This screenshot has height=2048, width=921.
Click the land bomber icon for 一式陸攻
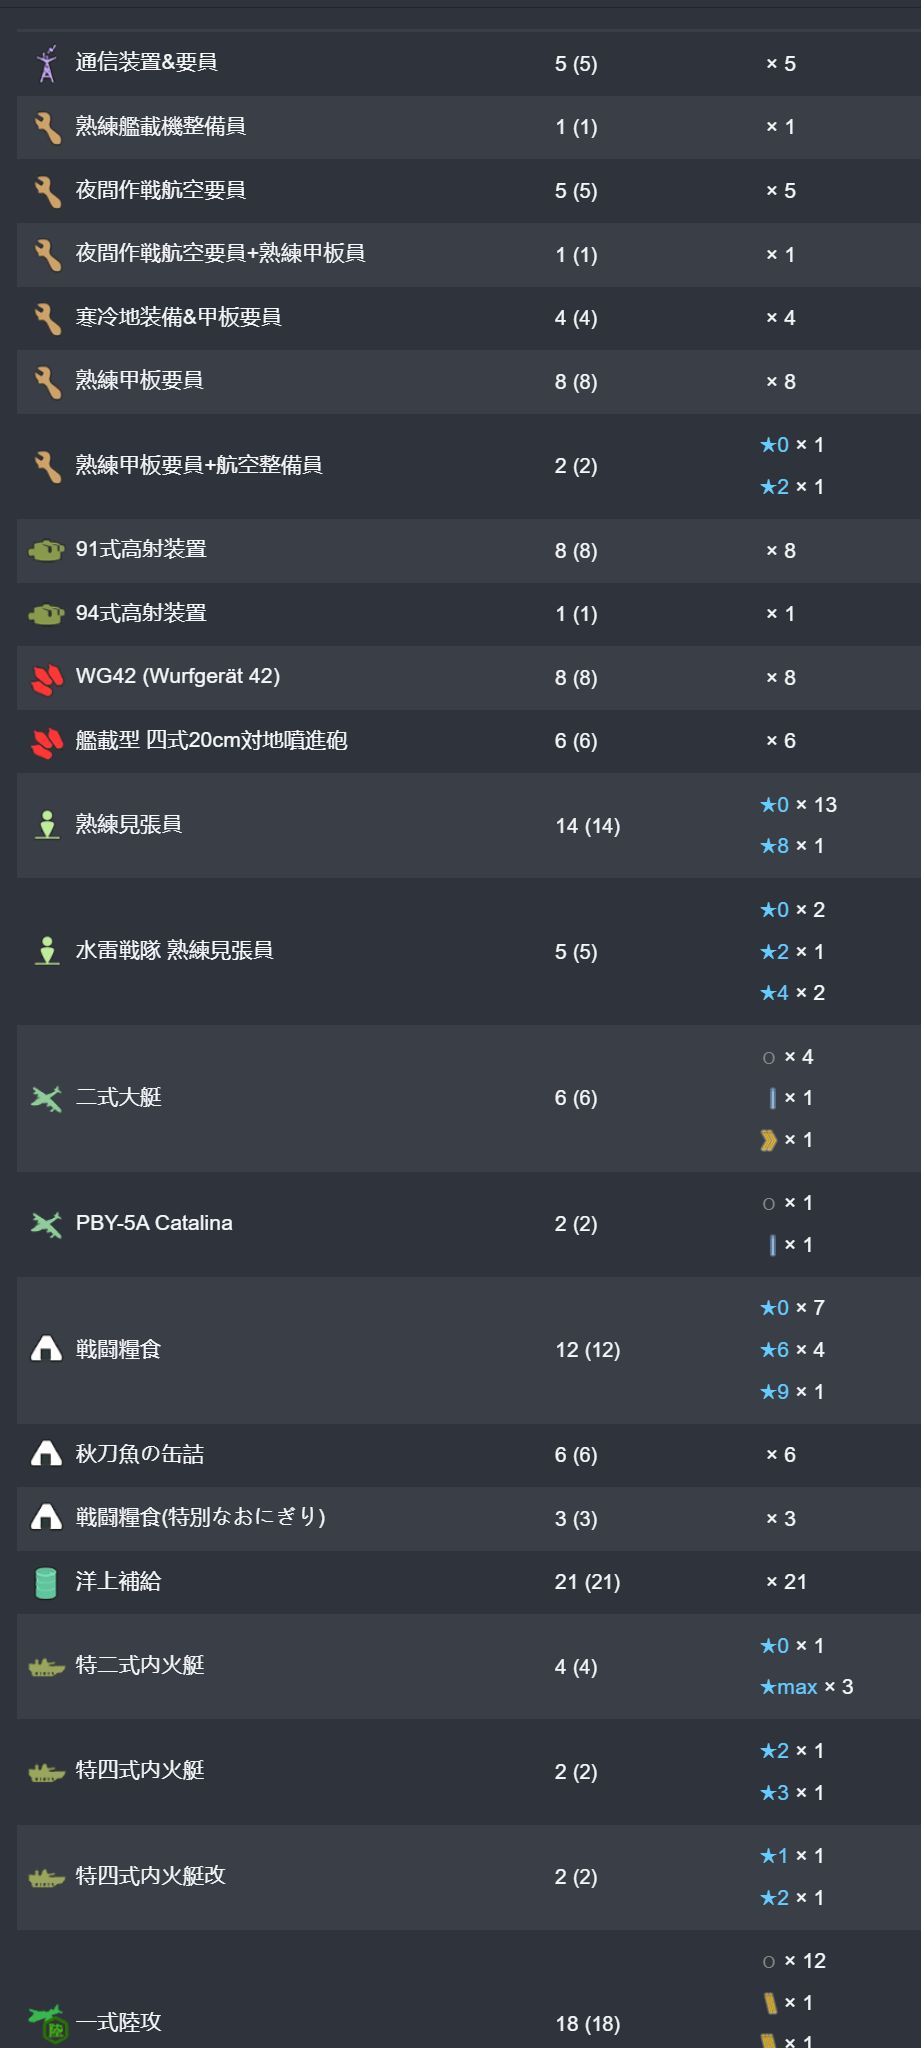pyautogui.click(x=47, y=2023)
